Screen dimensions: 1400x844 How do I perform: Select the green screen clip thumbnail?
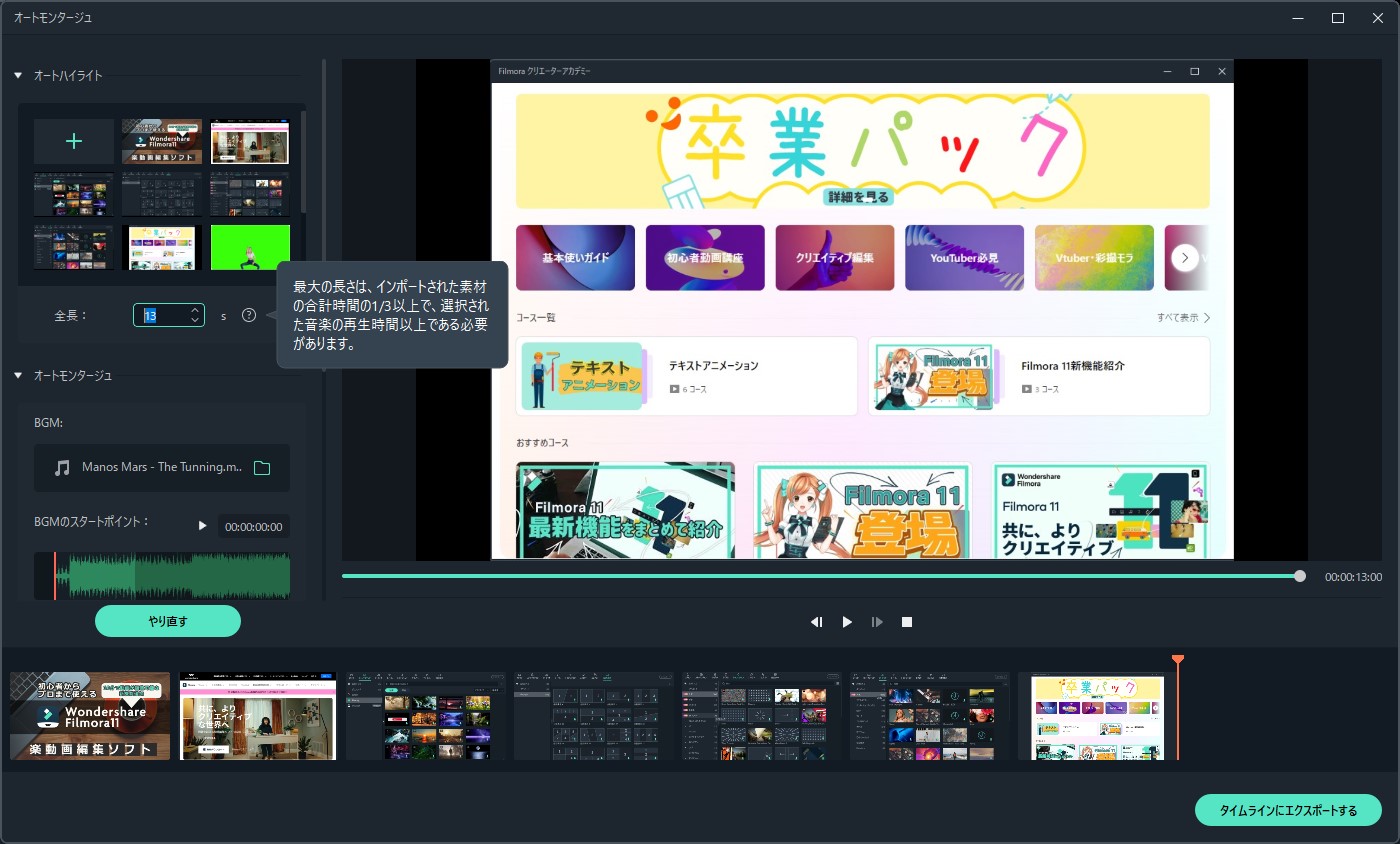coord(250,247)
